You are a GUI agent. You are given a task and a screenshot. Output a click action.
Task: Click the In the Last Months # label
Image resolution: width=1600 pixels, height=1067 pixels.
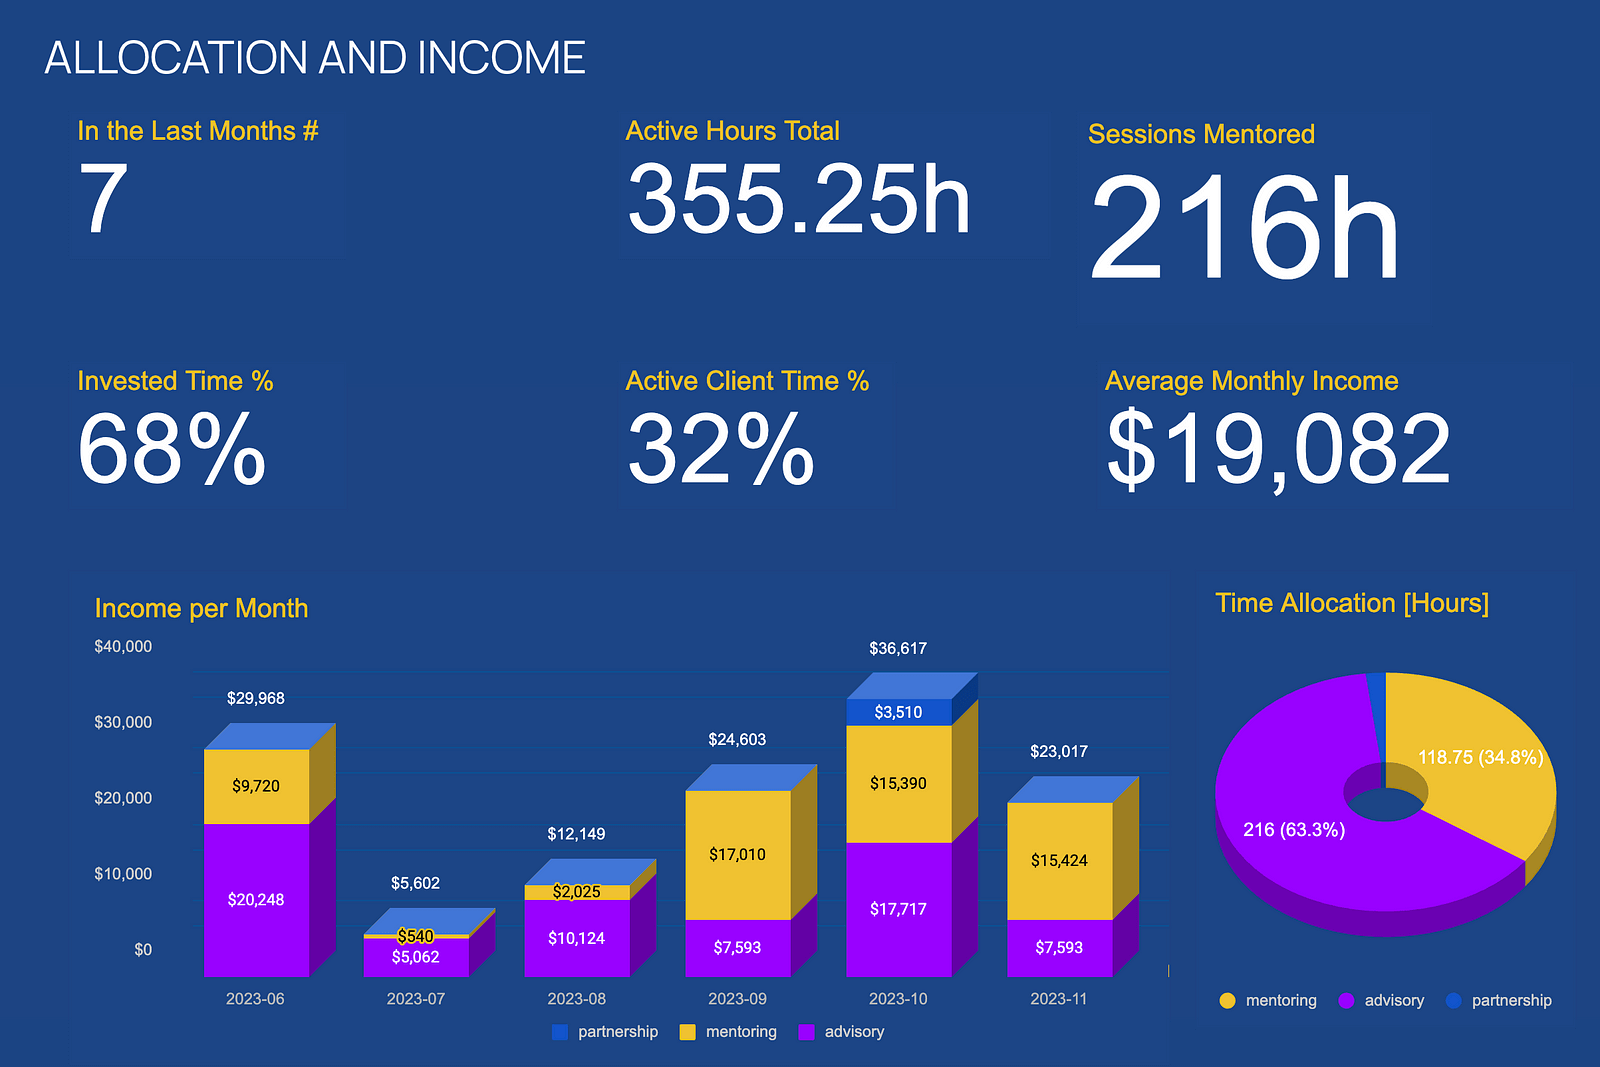(x=198, y=131)
